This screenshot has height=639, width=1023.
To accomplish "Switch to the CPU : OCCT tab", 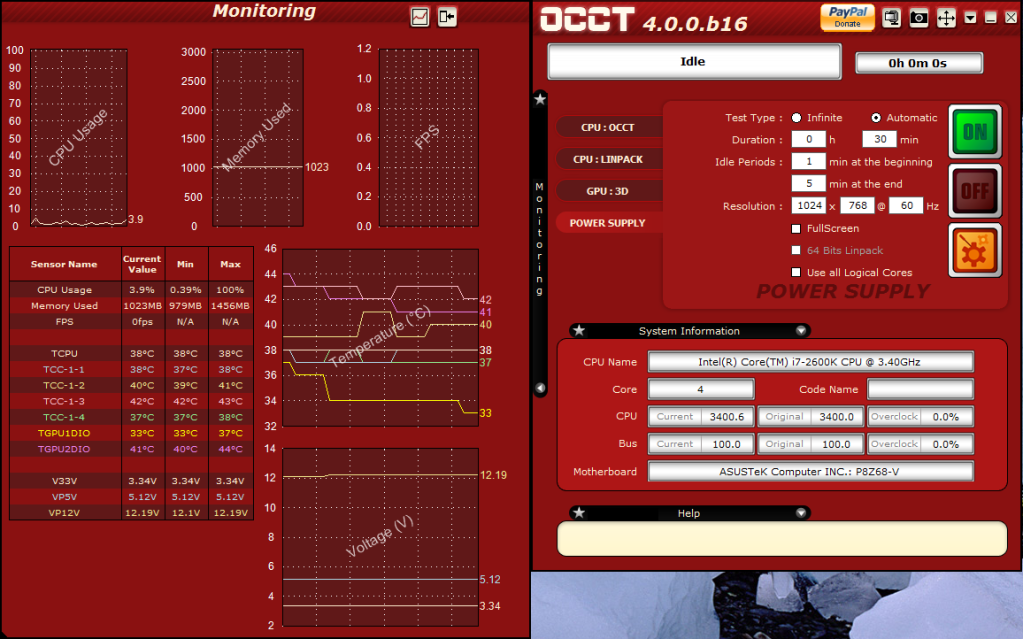I will (x=608, y=127).
